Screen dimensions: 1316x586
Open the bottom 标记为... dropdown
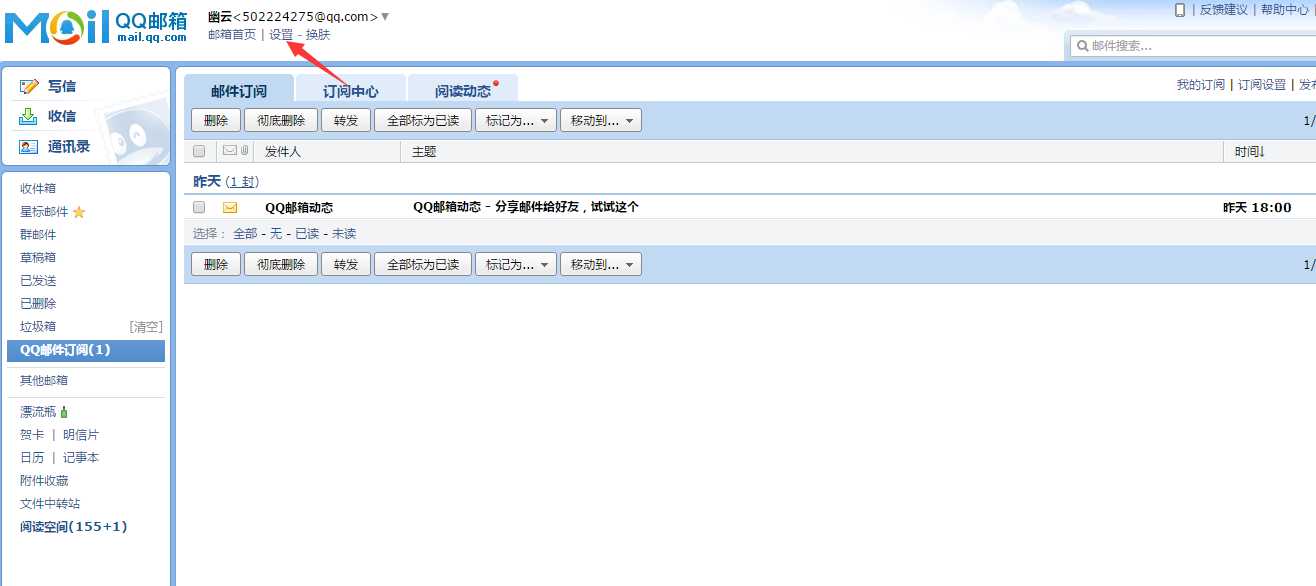click(x=516, y=265)
